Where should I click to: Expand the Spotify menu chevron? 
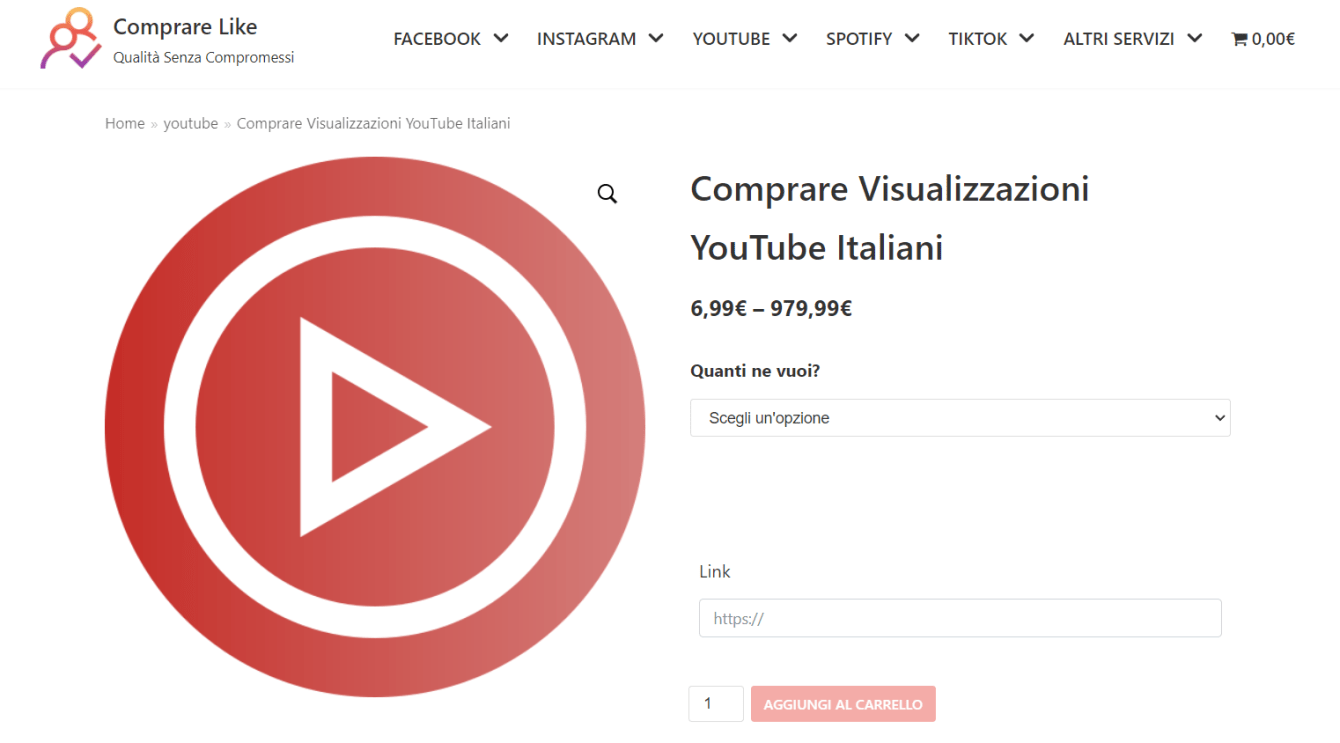tap(912, 38)
